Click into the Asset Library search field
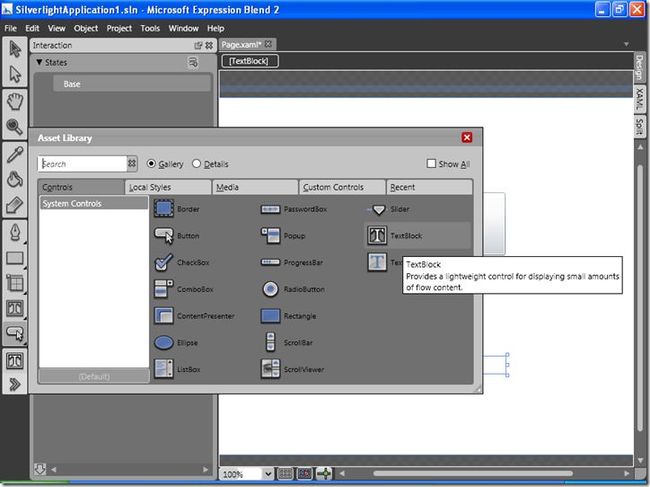The image size is (650, 487). (82, 164)
